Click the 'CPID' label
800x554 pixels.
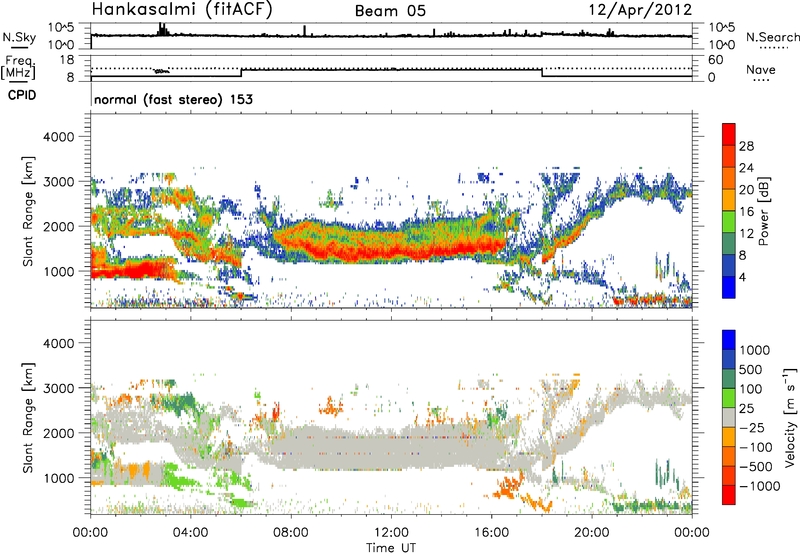coord(22,95)
